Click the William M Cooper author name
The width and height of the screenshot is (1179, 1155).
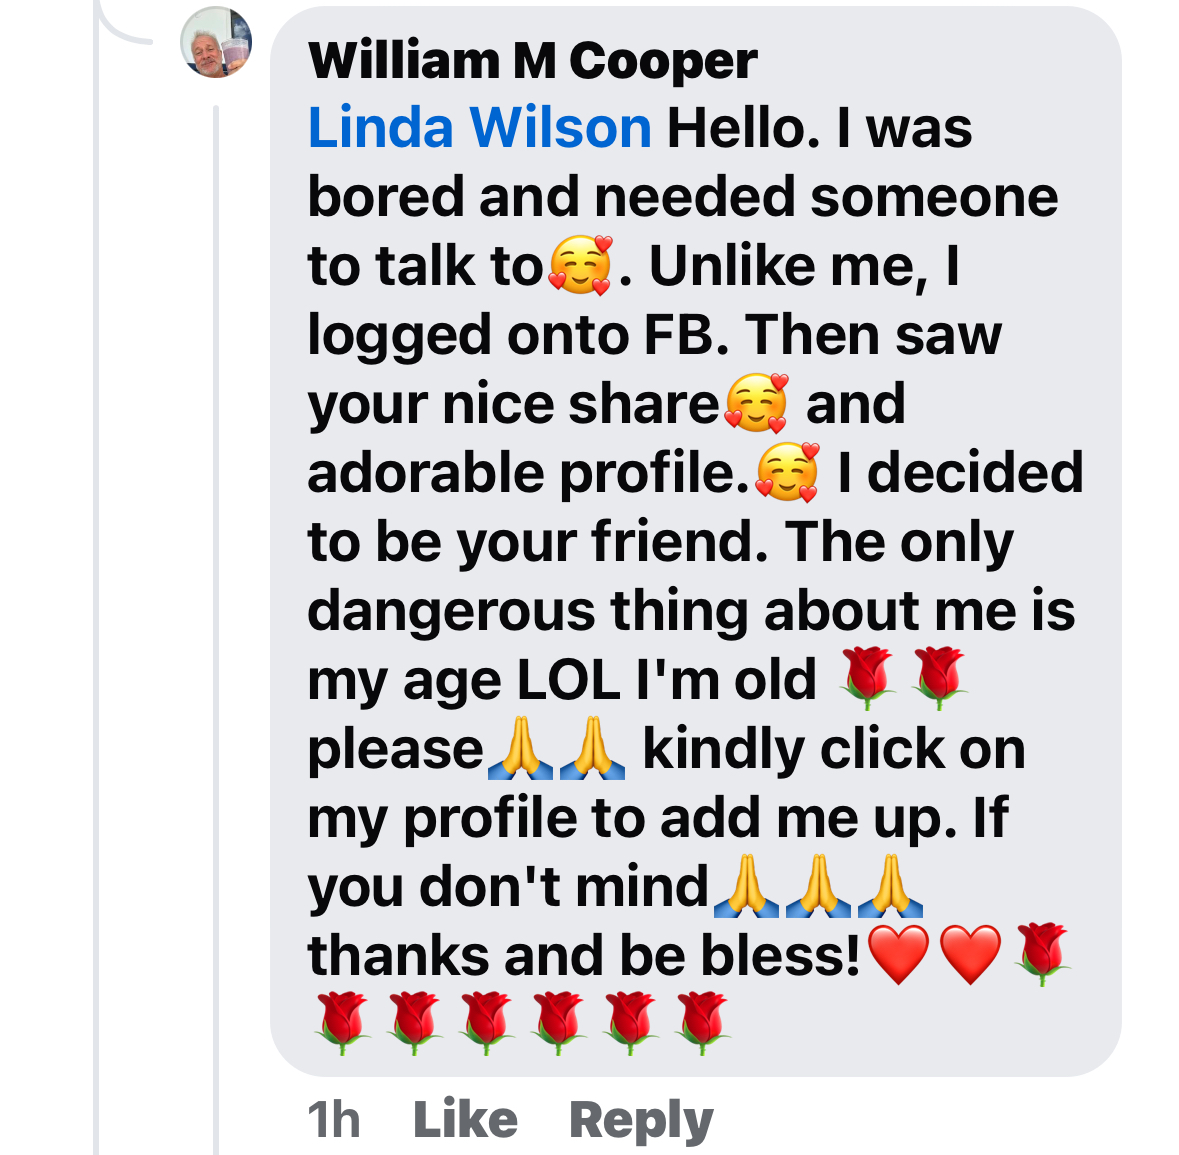pyautogui.click(x=532, y=60)
